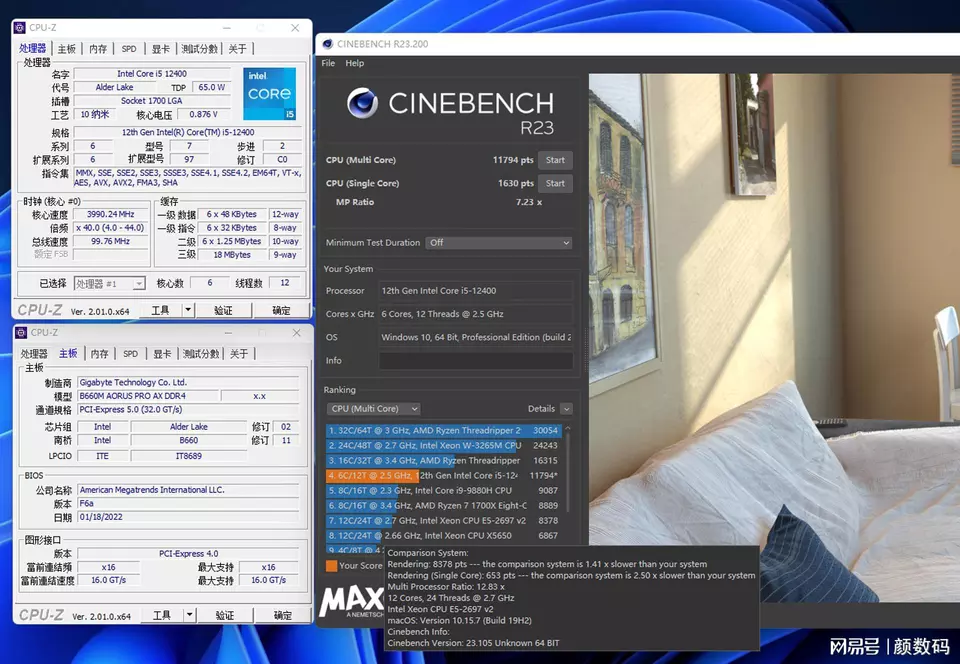Viewport: 960px width, 664px height.
Task: Select SPD tab in the mainboard CPU-Z window
Action: [x=130, y=354]
